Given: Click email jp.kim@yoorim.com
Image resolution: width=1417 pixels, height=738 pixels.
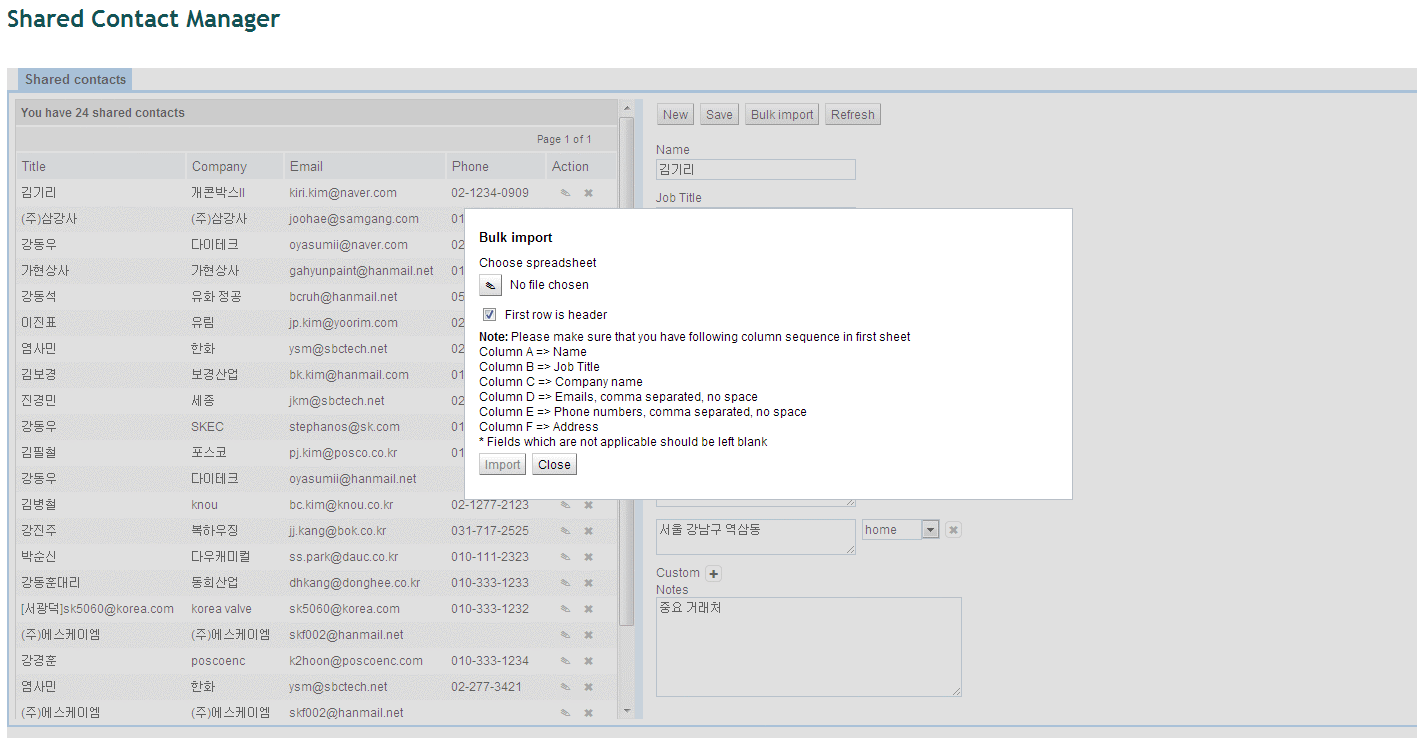Looking at the screenshot, I should [x=344, y=322].
